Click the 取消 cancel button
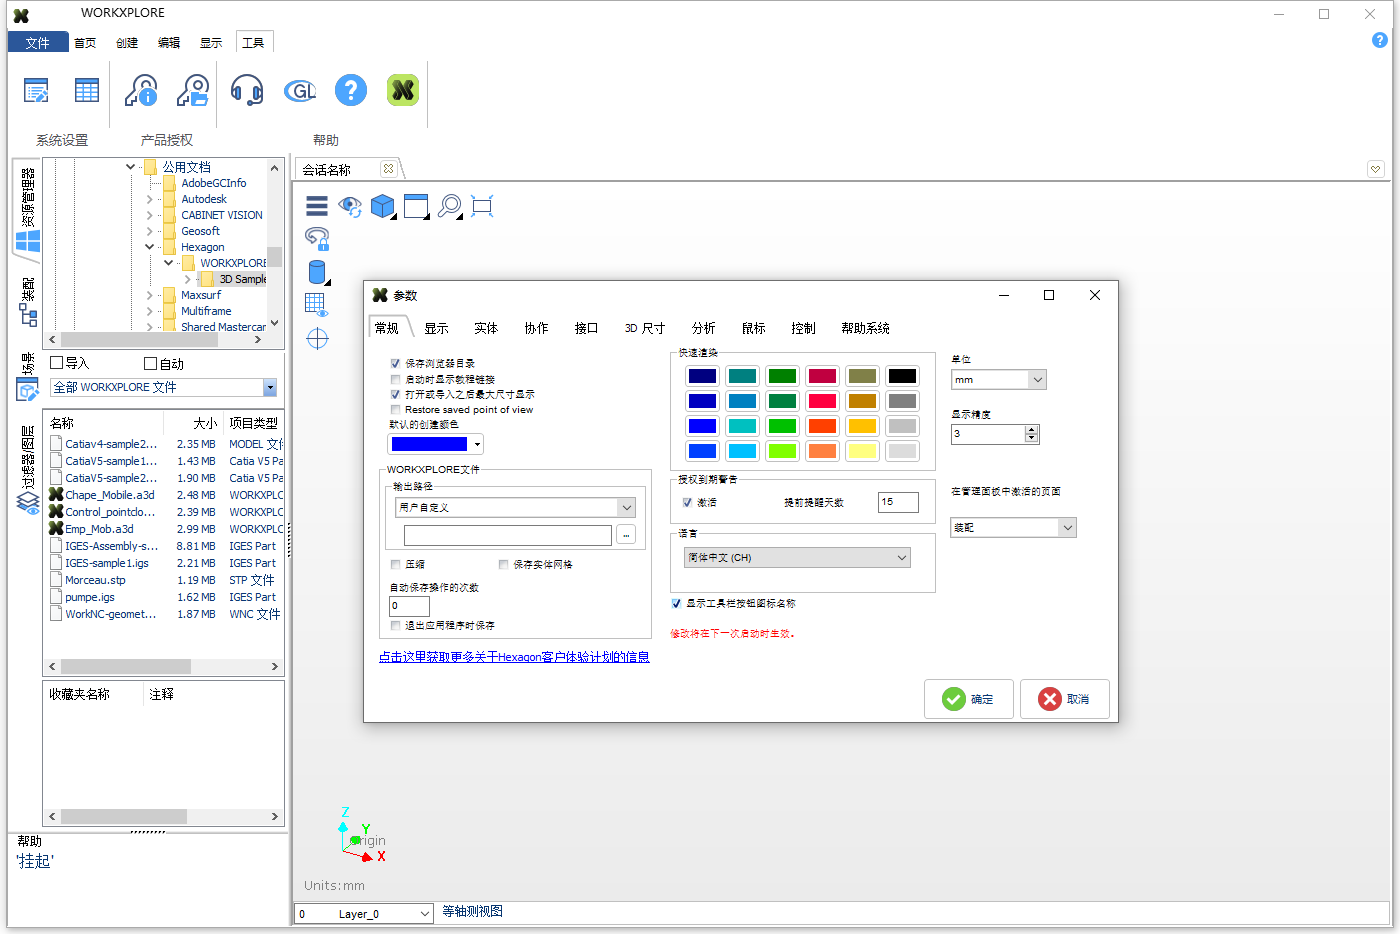This screenshot has height=934, width=1400. point(1065,699)
